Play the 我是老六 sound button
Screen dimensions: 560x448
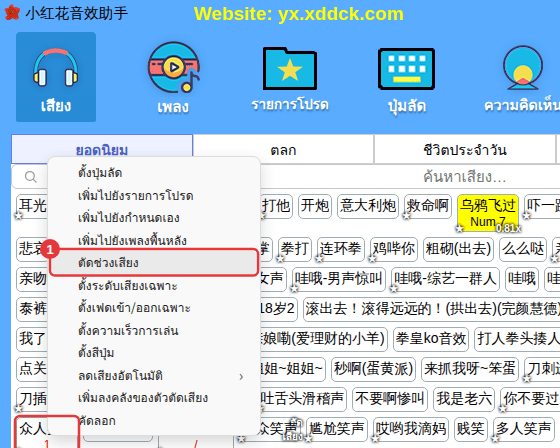(464, 399)
